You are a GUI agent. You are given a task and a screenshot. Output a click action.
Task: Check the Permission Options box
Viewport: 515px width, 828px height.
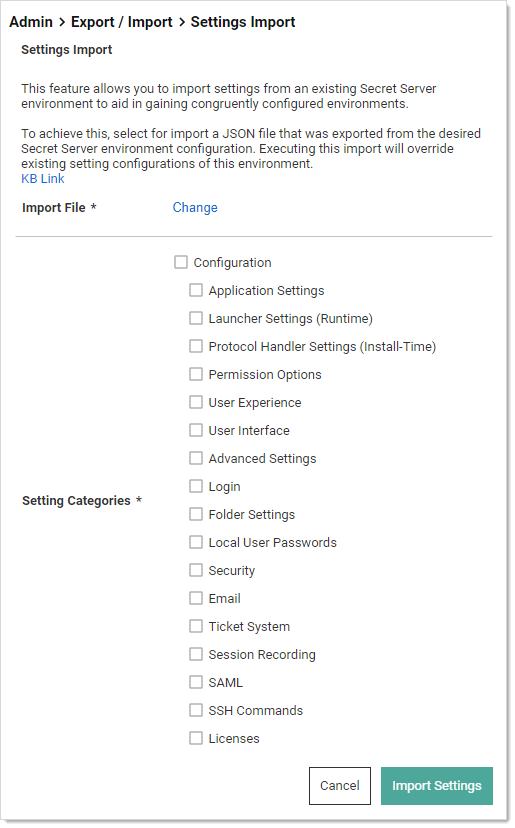[196, 374]
